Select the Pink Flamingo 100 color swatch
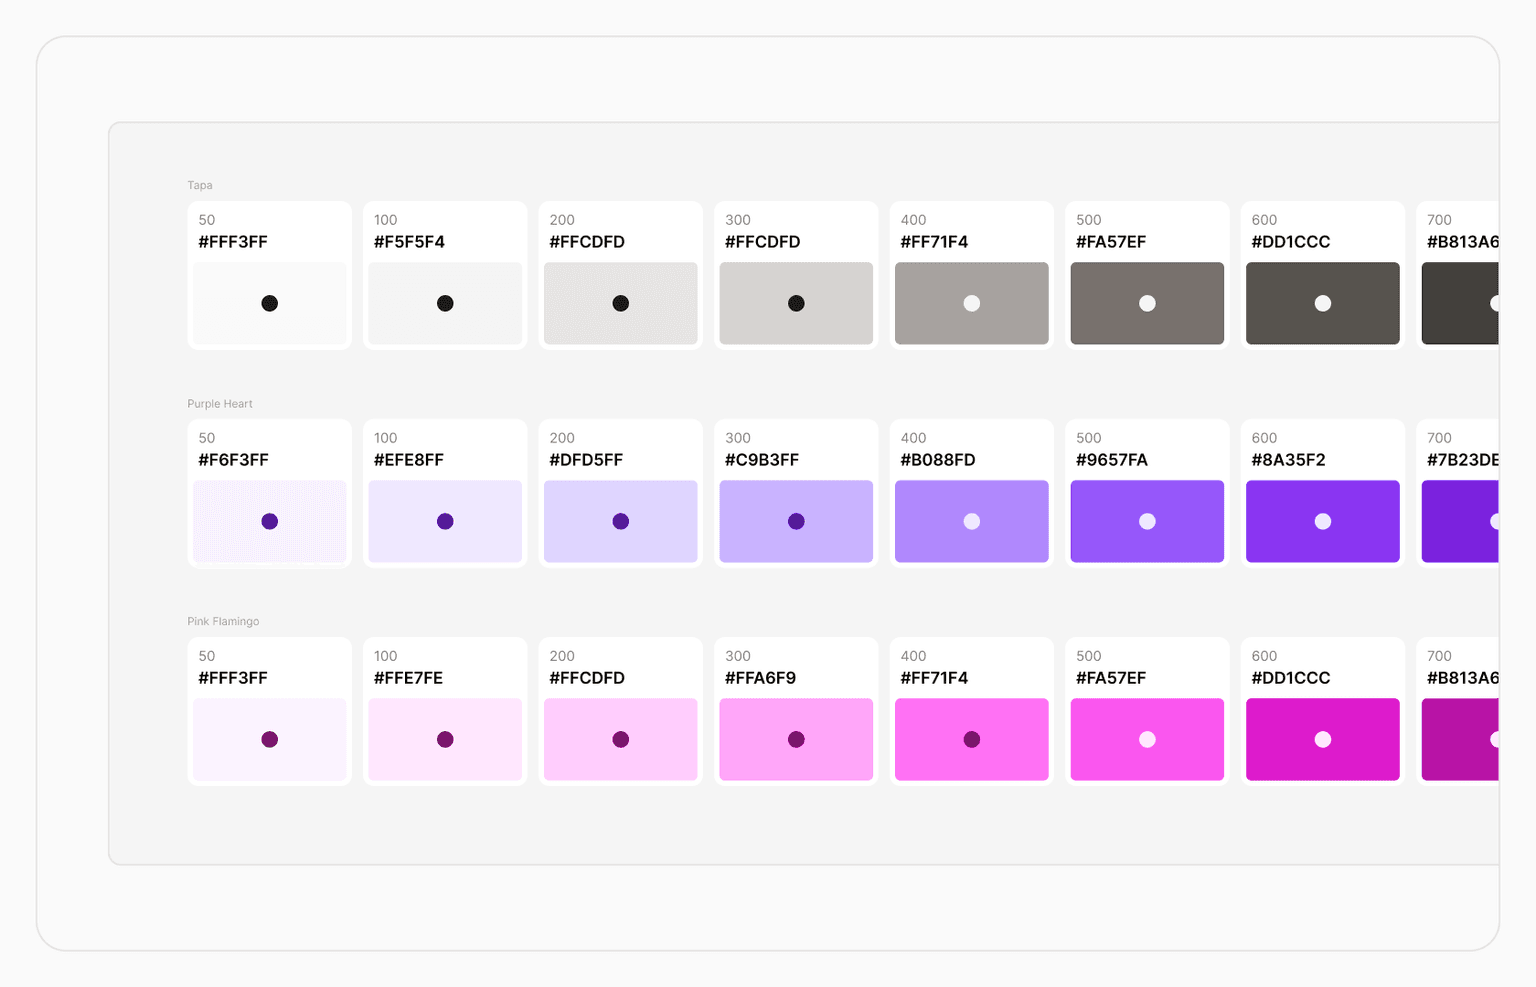Screen dimensions: 1536x987 point(445,739)
